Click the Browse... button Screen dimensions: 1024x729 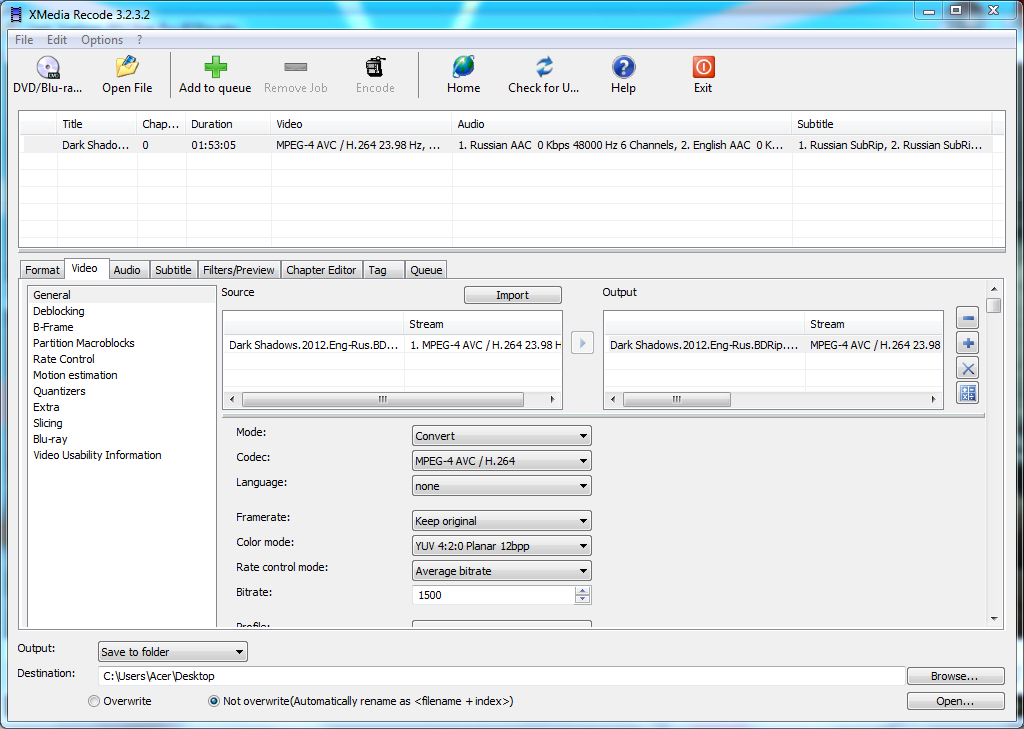coord(954,676)
